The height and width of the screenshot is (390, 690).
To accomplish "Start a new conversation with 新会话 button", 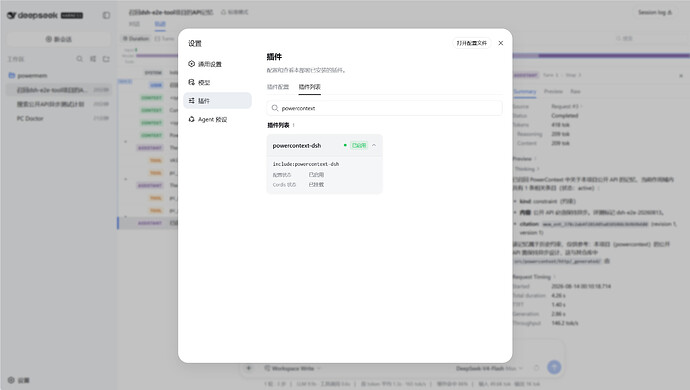I will [59, 39].
